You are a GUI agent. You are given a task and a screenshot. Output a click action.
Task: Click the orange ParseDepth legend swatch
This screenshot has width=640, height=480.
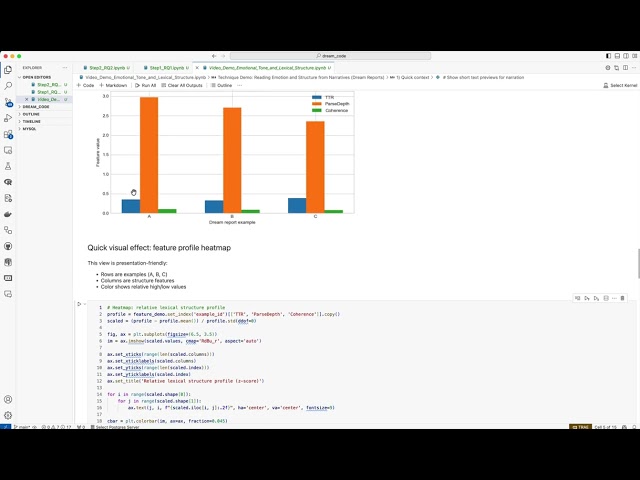click(317, 104)
